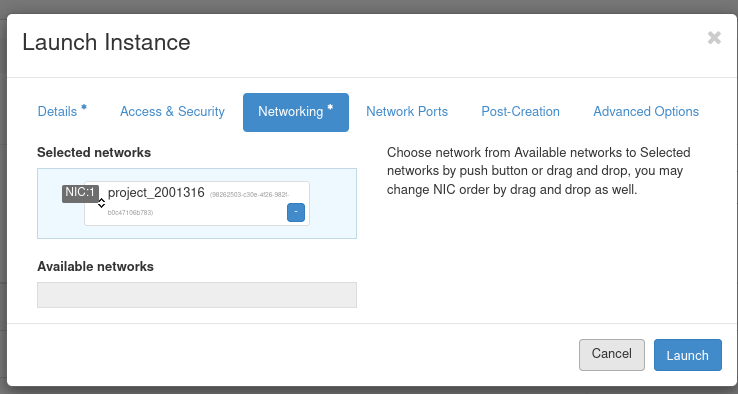Click the NIC:1 reorder arrows
The width and height of the screenshot is (738, 394).
[x=101, y=203]
